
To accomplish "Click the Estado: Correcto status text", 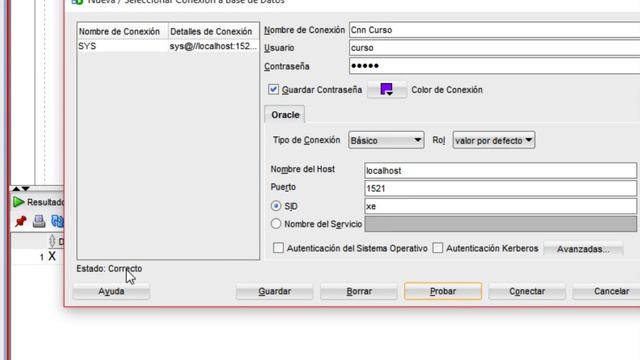I will pyautogui.click(x=109, y=269).
